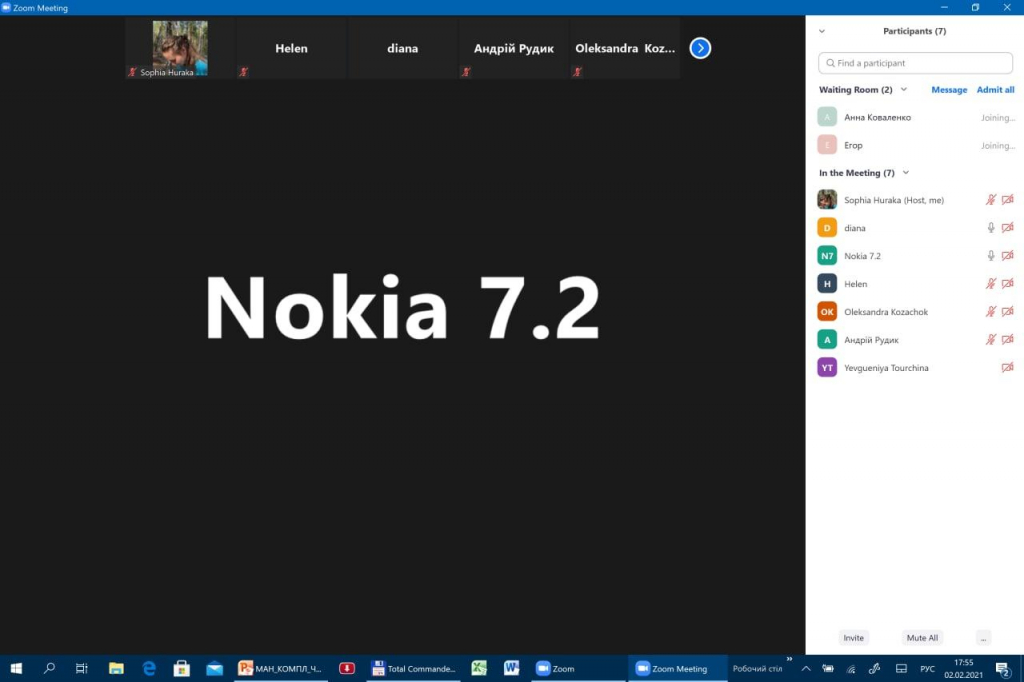Toggle Sophia Huraka's microphone in participant list
The width and height of the screenshot is (1024, 682).
pyautogui.click(x=991, y=200)
